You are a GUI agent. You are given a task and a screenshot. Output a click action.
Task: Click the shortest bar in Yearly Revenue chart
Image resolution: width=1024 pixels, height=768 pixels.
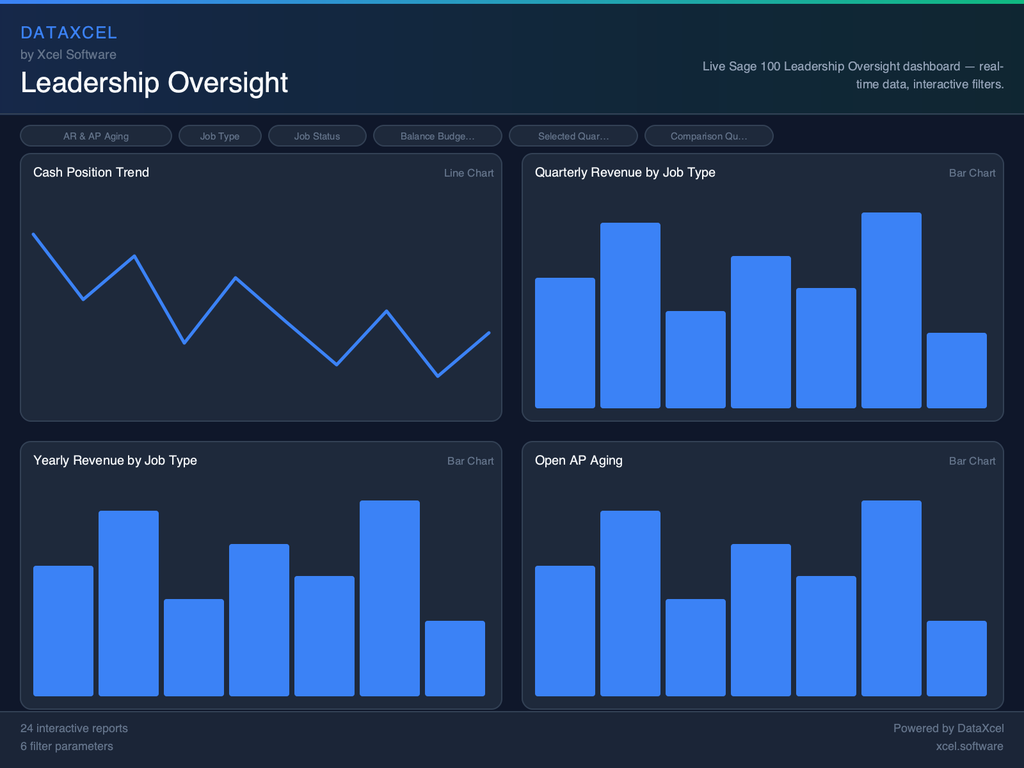pyautogui.click(x=455, y=658)
